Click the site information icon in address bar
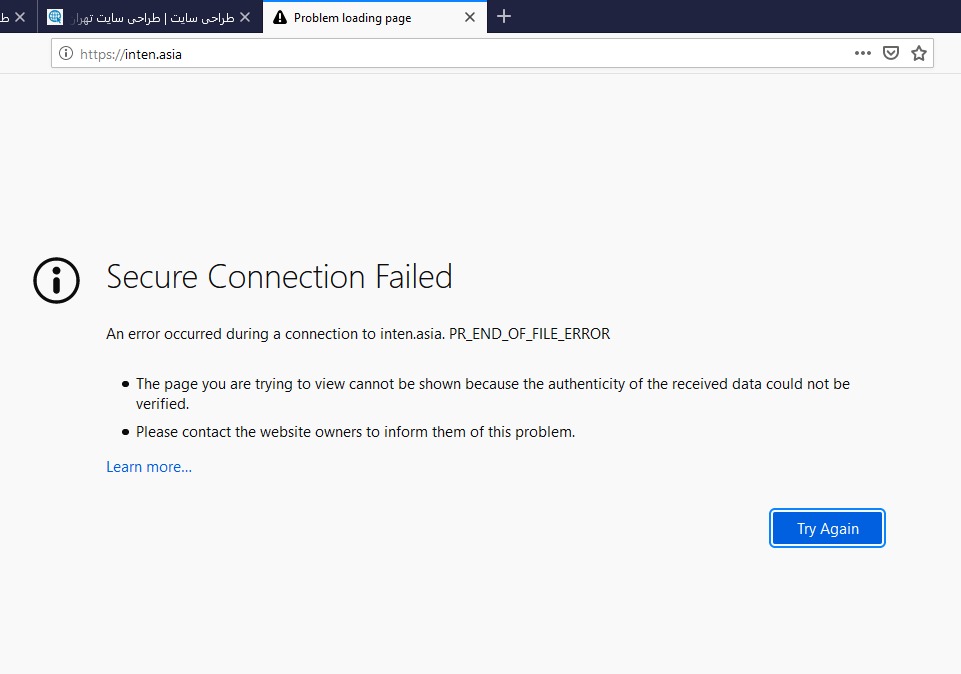 click(66, 54)
